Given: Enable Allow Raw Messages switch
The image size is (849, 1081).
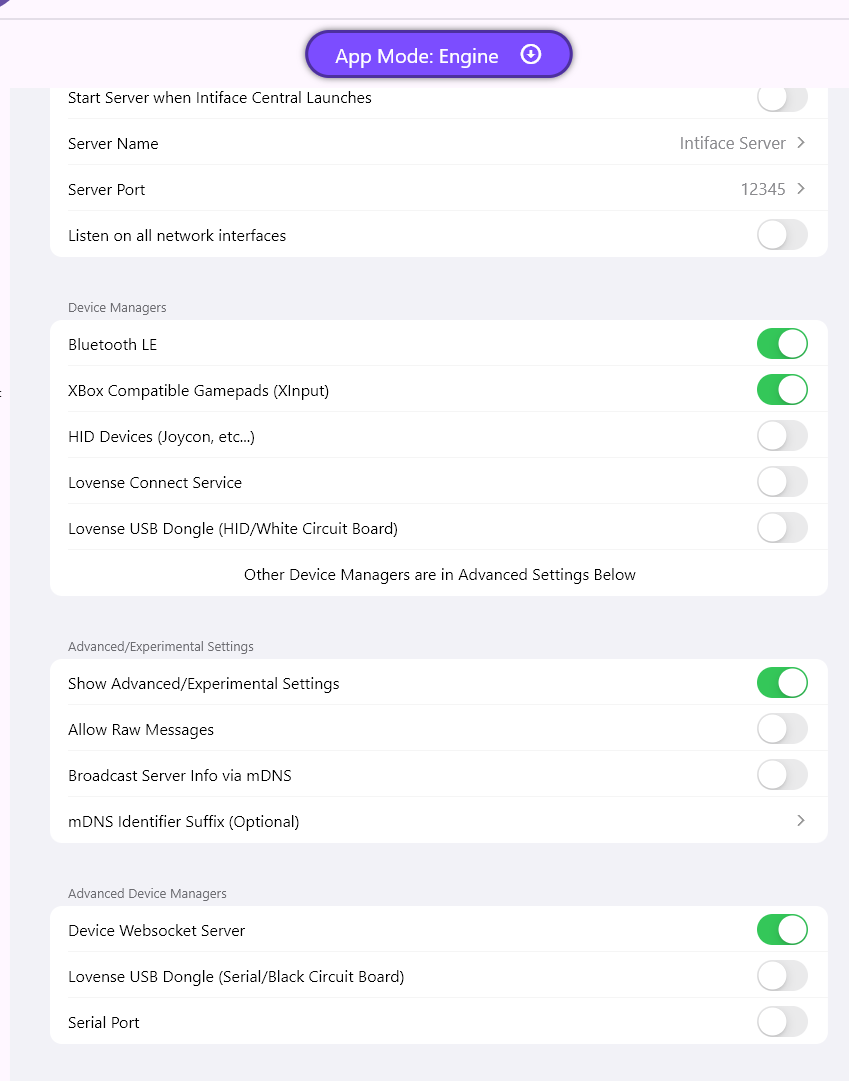Looking at the screenshot, I should coord(782,729).
